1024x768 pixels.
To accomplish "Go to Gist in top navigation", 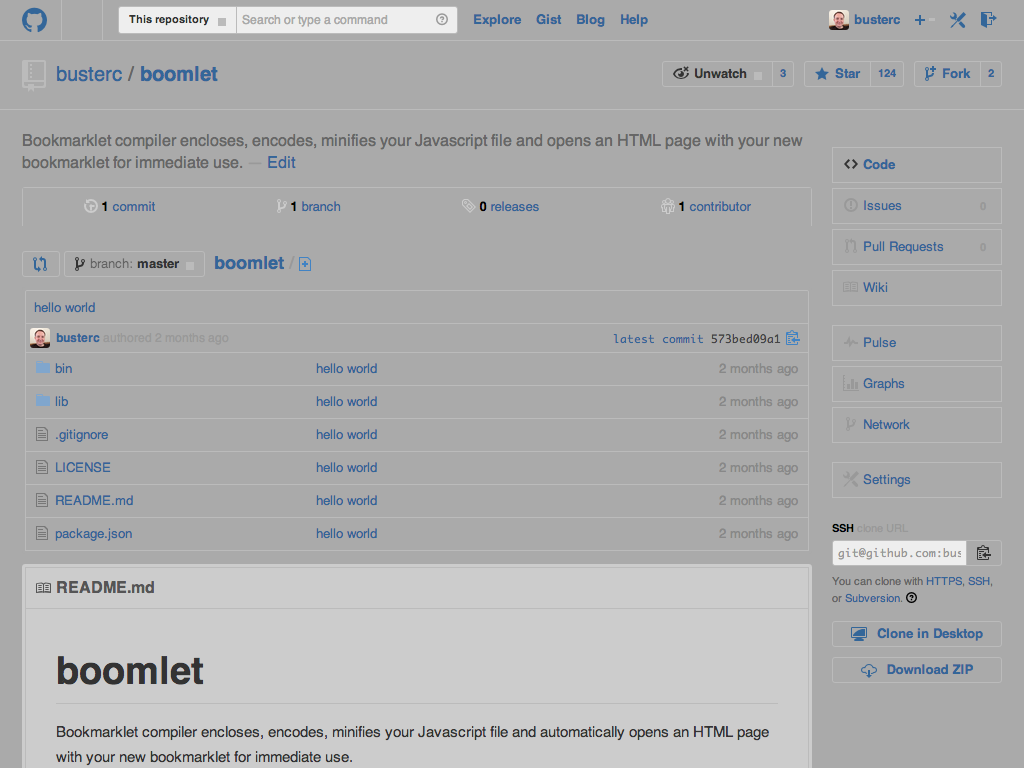I will click(549, 20).
